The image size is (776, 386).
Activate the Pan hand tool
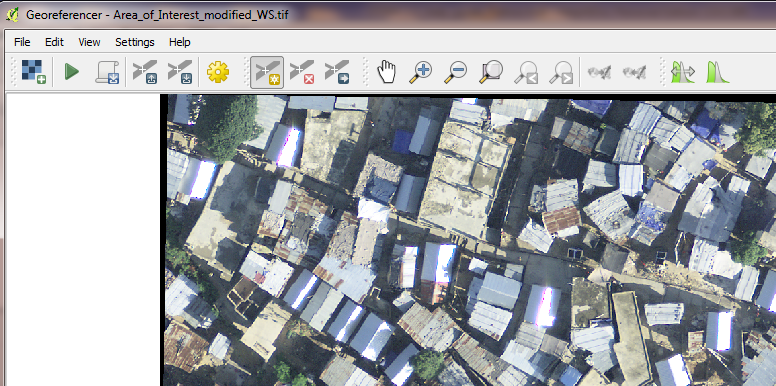pyautogui.click(x=387, y=72)
